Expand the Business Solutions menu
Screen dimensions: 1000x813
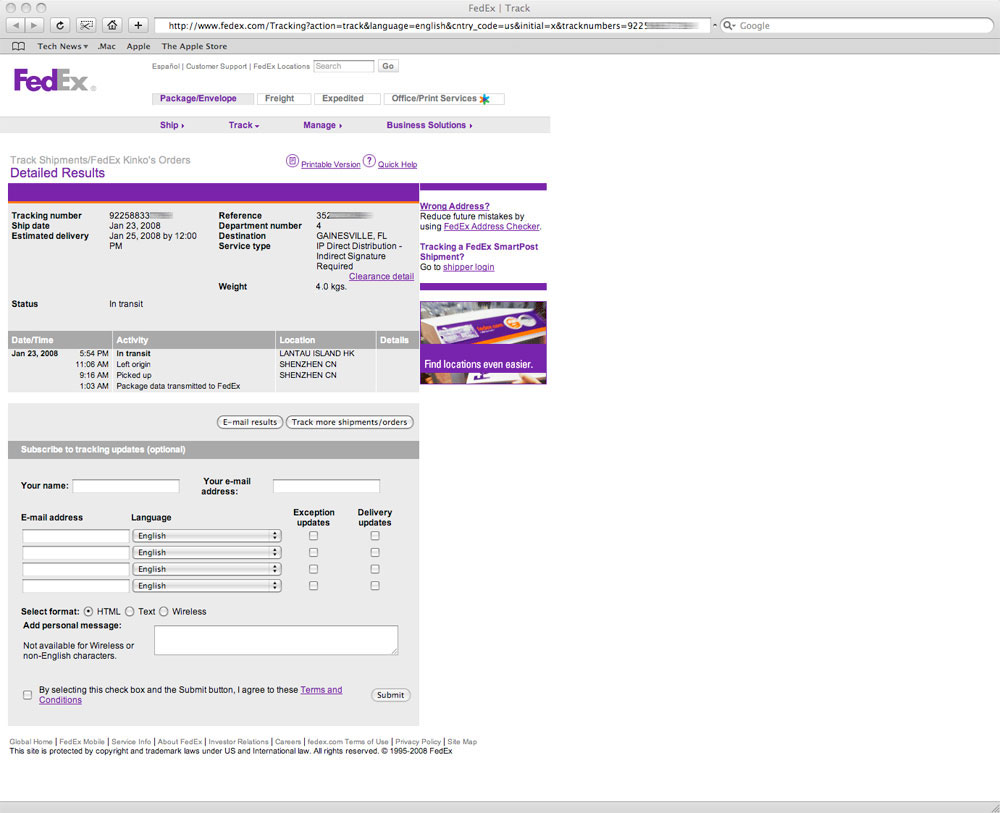pos(429,125)
